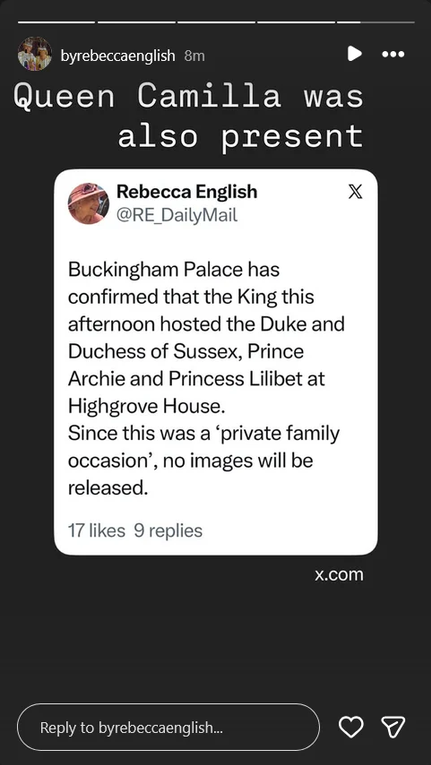Open the x.com link below the card
The width and height of the screenshot is (431, 765).
tap(339, 574)
